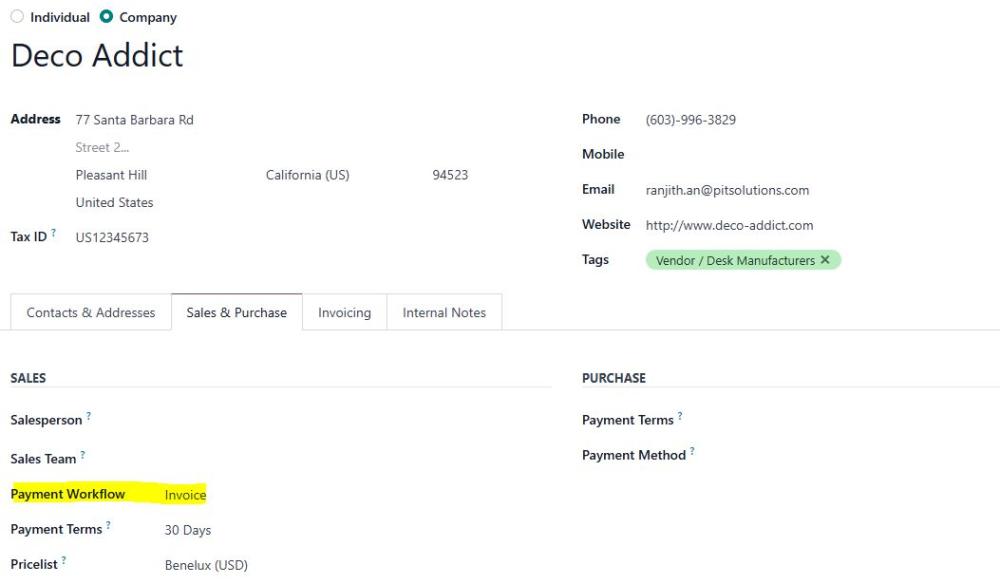Select the Company radio option
Viewport: 1000px width, 584px height.
[107, 17]
